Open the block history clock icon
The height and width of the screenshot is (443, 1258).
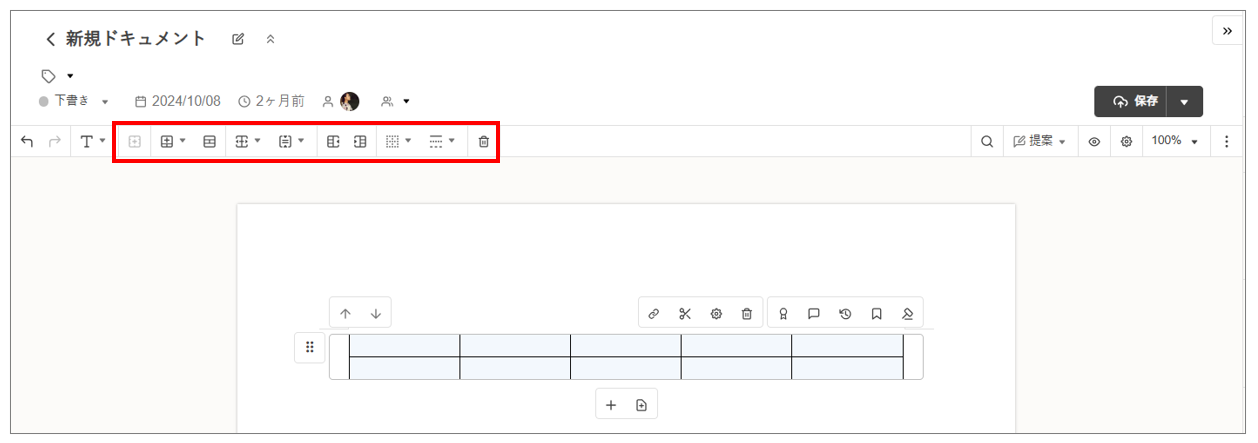click(x=845, y=313)
